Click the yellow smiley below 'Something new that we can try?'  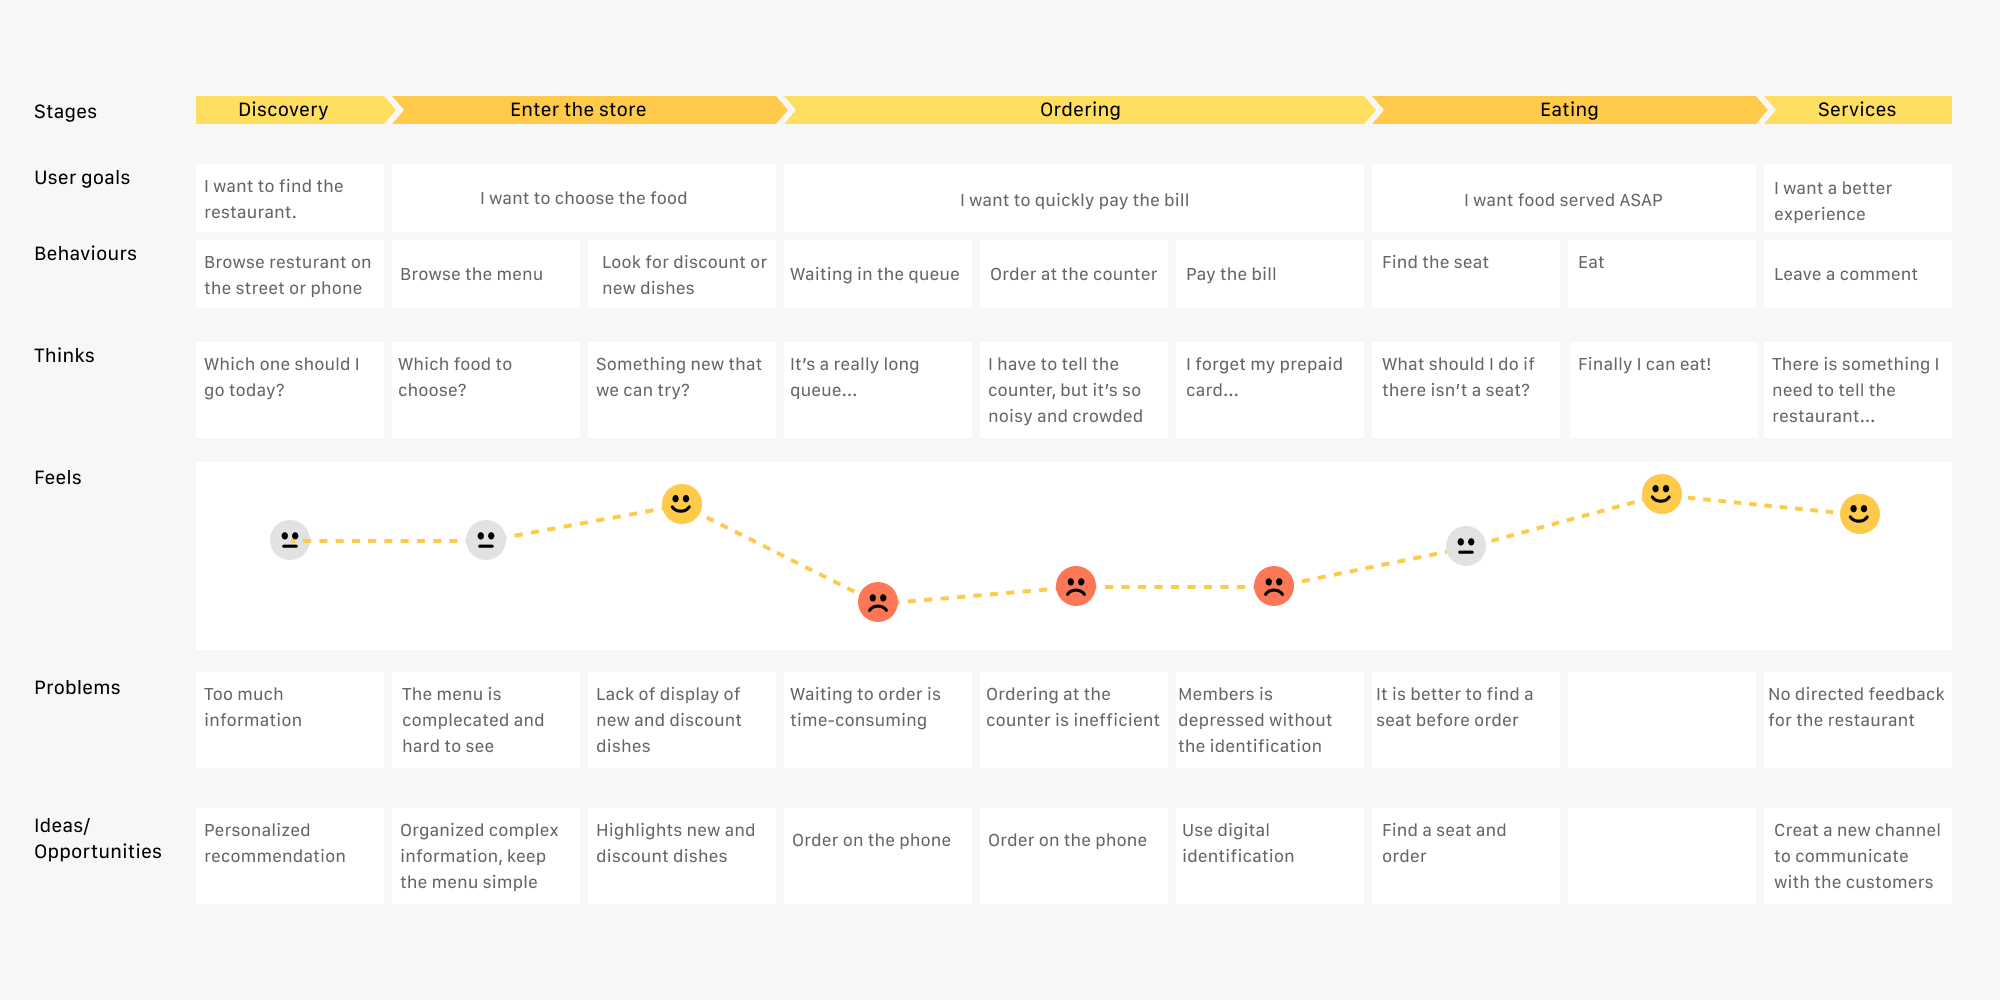[x=682, y=503]
